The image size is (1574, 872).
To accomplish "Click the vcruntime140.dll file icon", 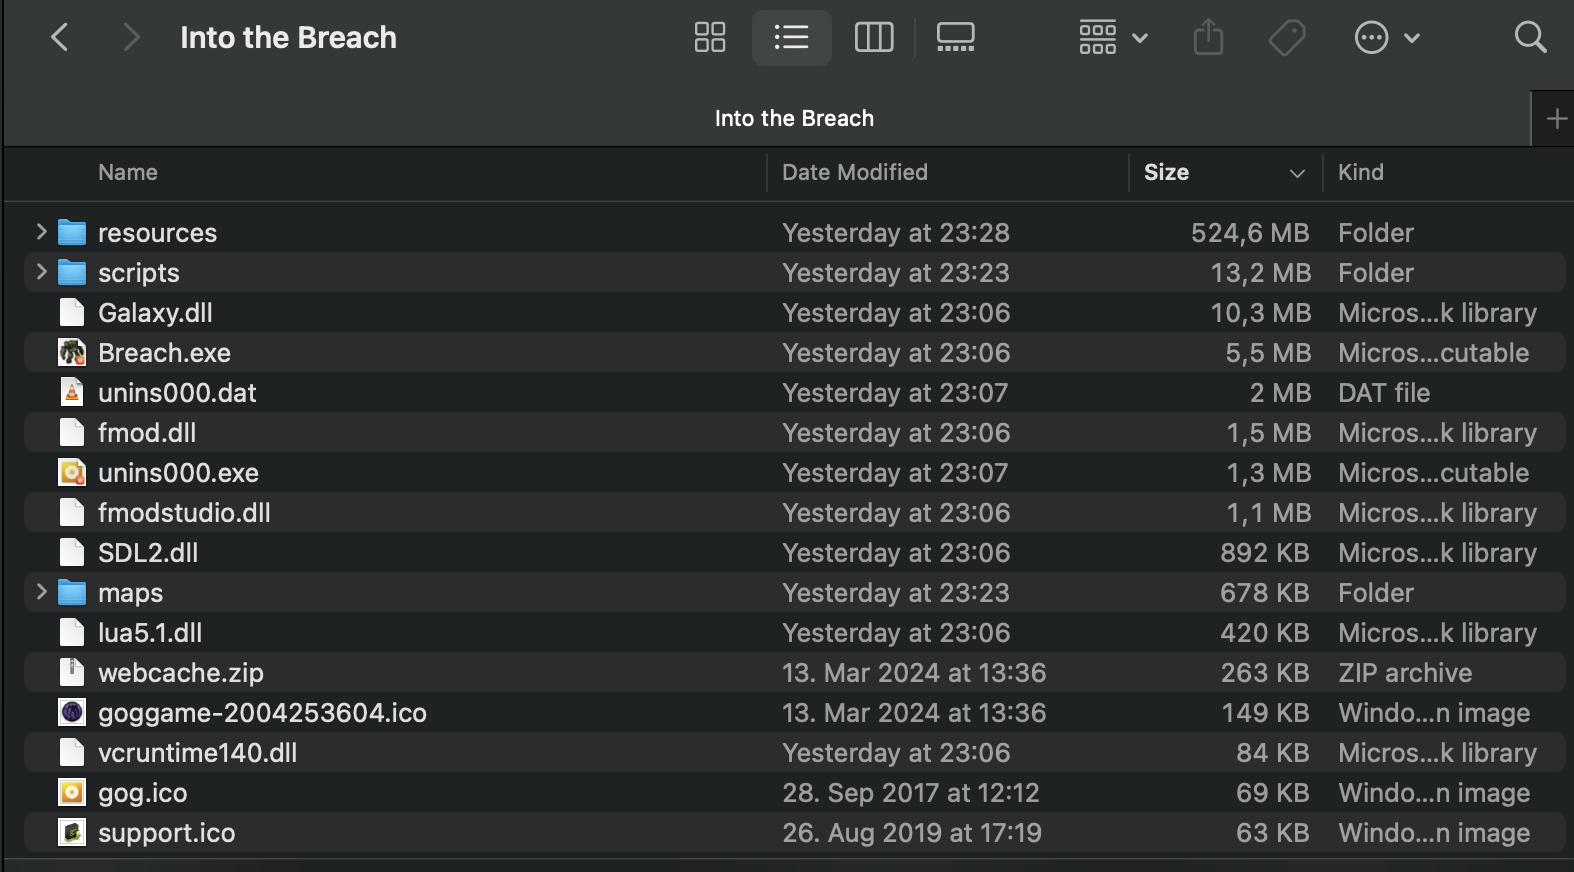I will point(72,752).
